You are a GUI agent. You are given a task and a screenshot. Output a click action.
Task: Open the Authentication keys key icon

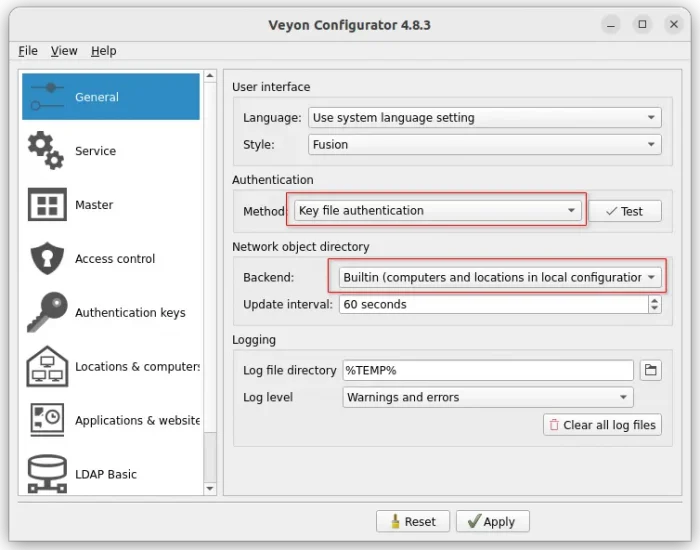click(46, 312)
